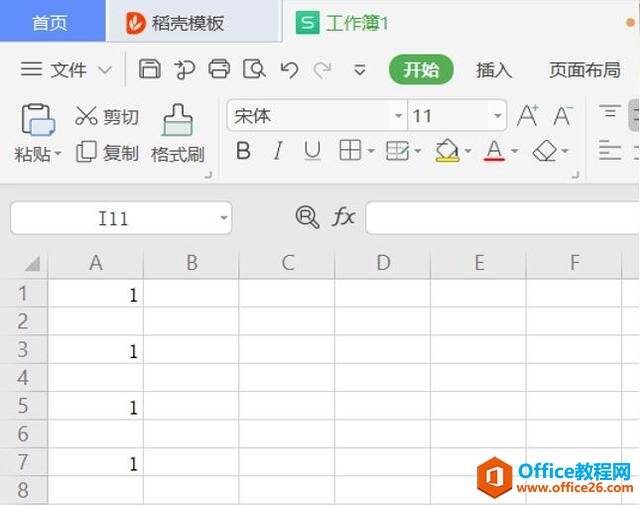Open quick access toolbar customization arrow
The image size is (640, 505).
pos(359,70)
